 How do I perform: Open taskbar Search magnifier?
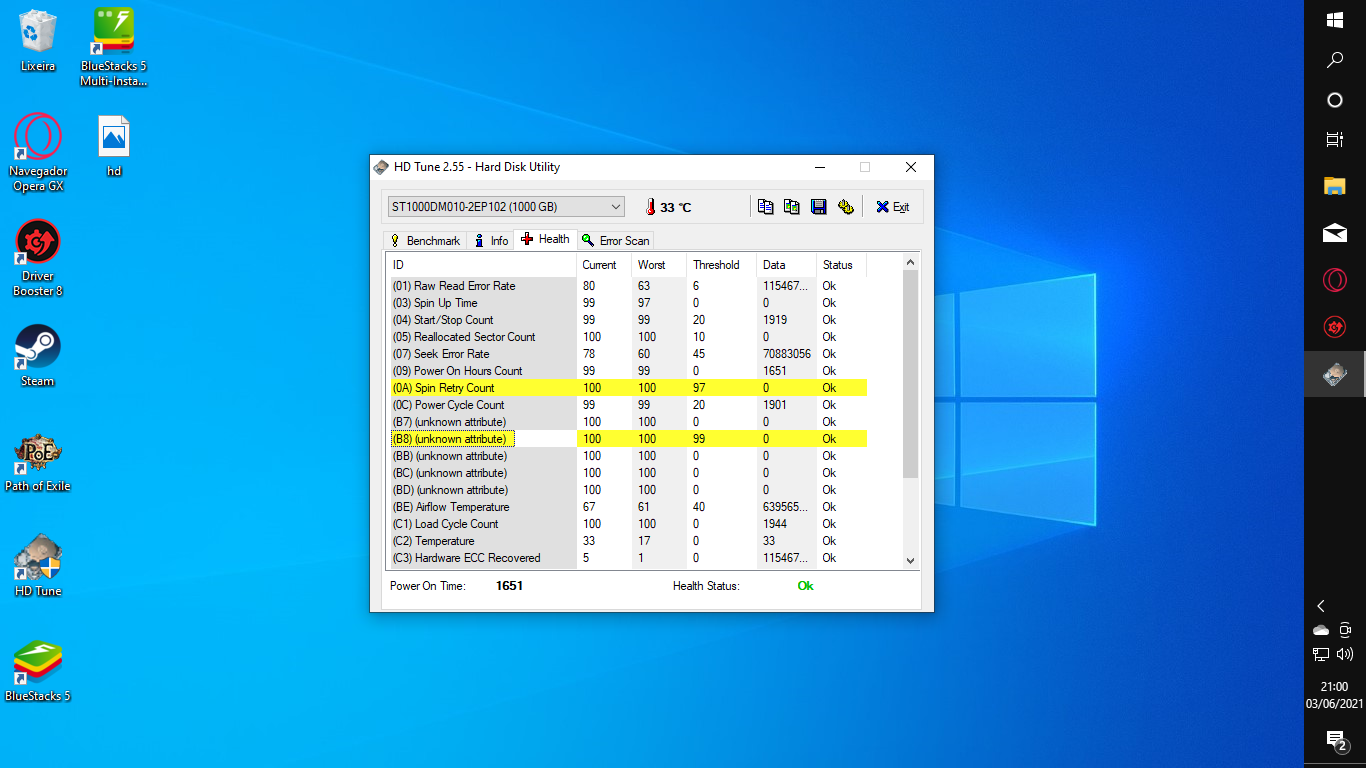coord(1335,60)
